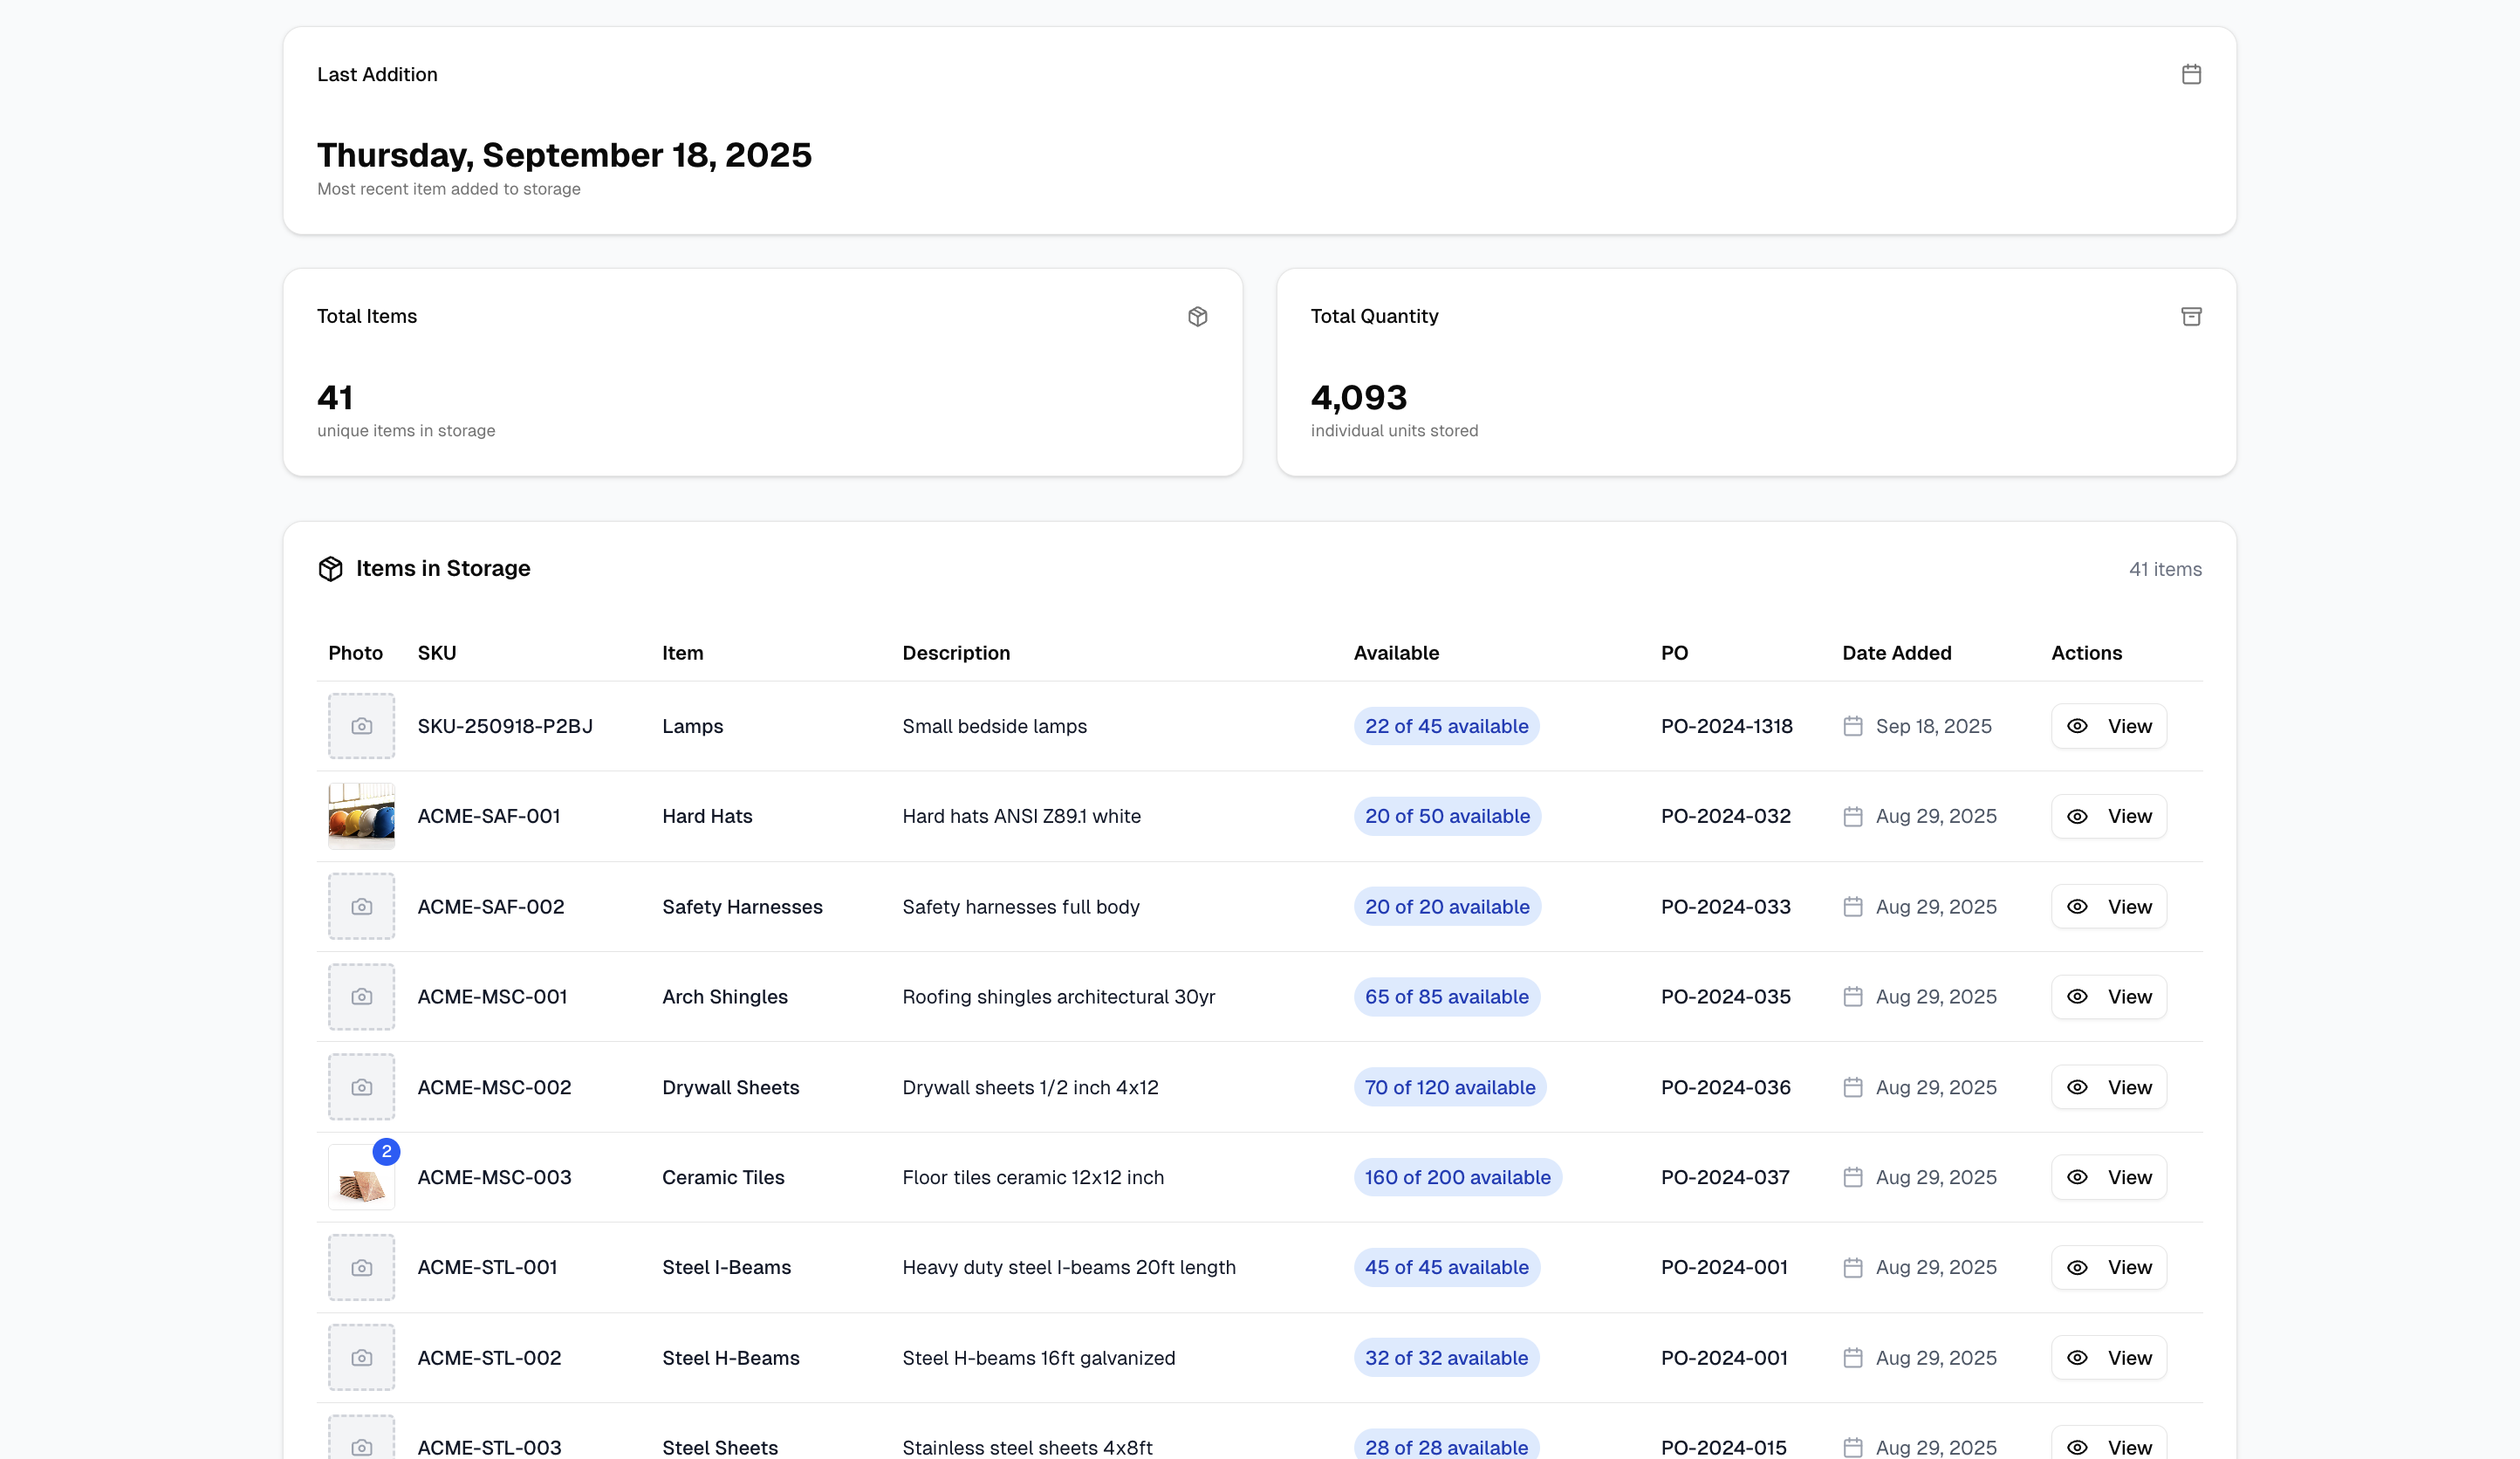The height and width of the screenshot is (1459, 2520).
Task: Click the 2 badge on Ceramic Tiles photo
Action: [387, 1152]
